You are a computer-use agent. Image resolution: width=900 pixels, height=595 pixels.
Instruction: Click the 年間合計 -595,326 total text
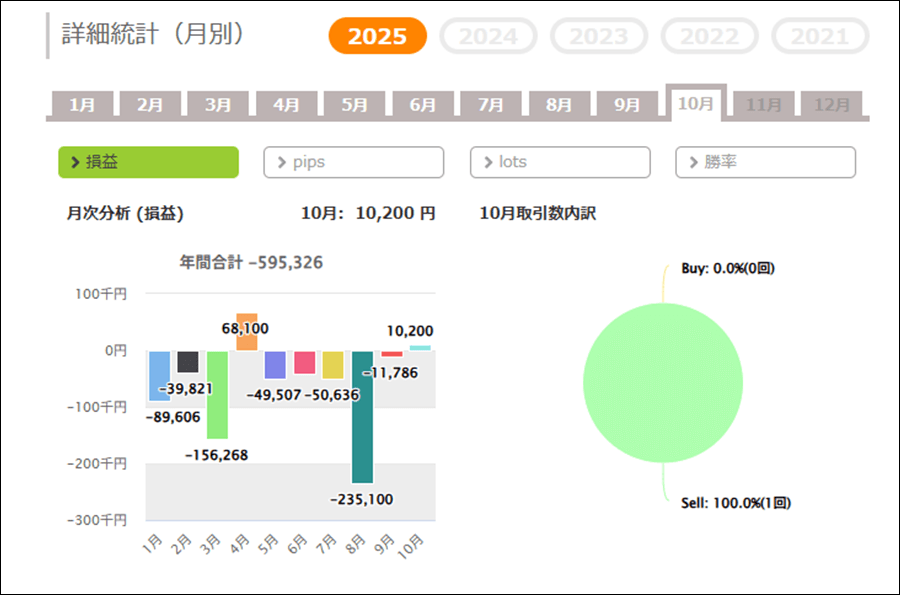click(x=251, y=263)
